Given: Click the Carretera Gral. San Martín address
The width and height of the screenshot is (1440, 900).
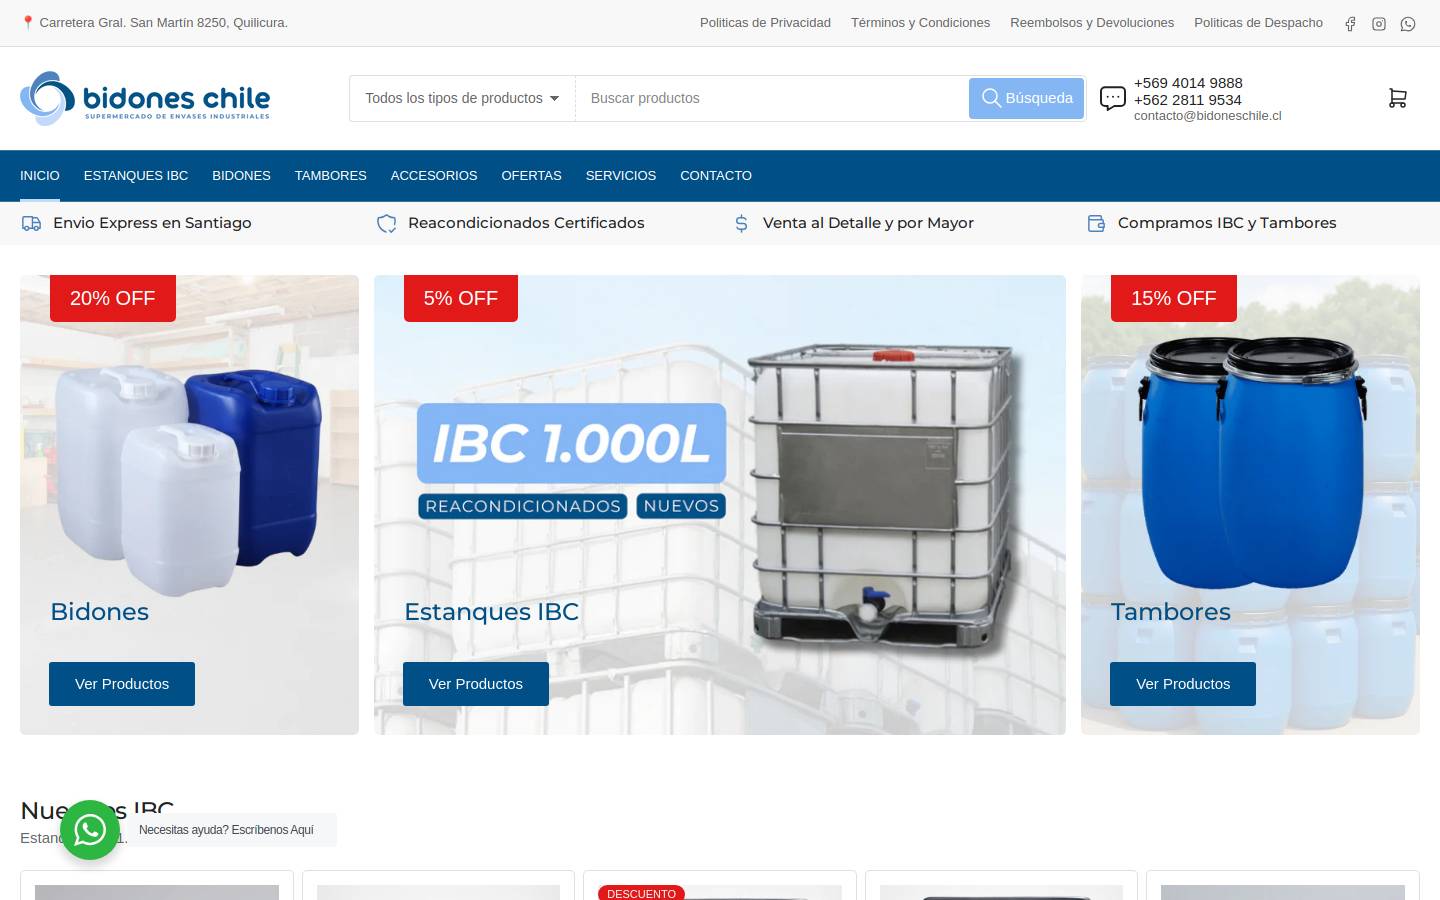Looking at the screenshot, I should 163,23.
